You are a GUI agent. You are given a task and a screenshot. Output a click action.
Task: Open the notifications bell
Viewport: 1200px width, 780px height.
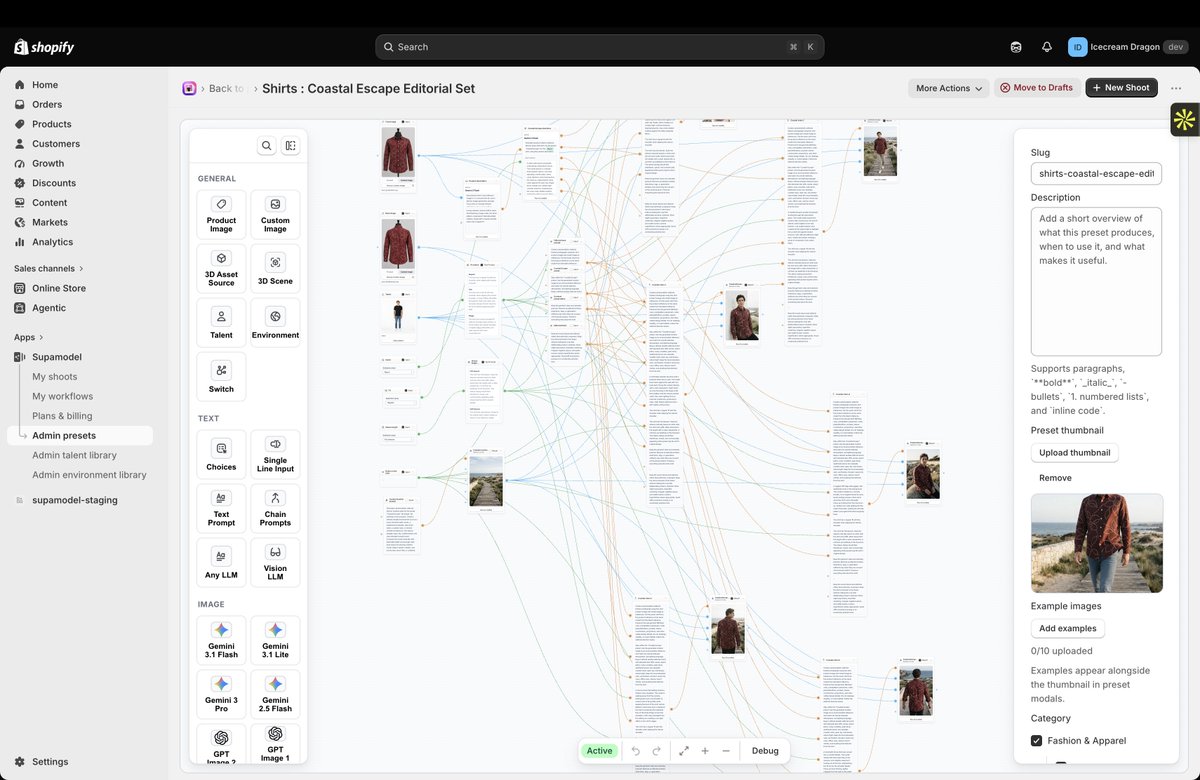click(1047, 47)
